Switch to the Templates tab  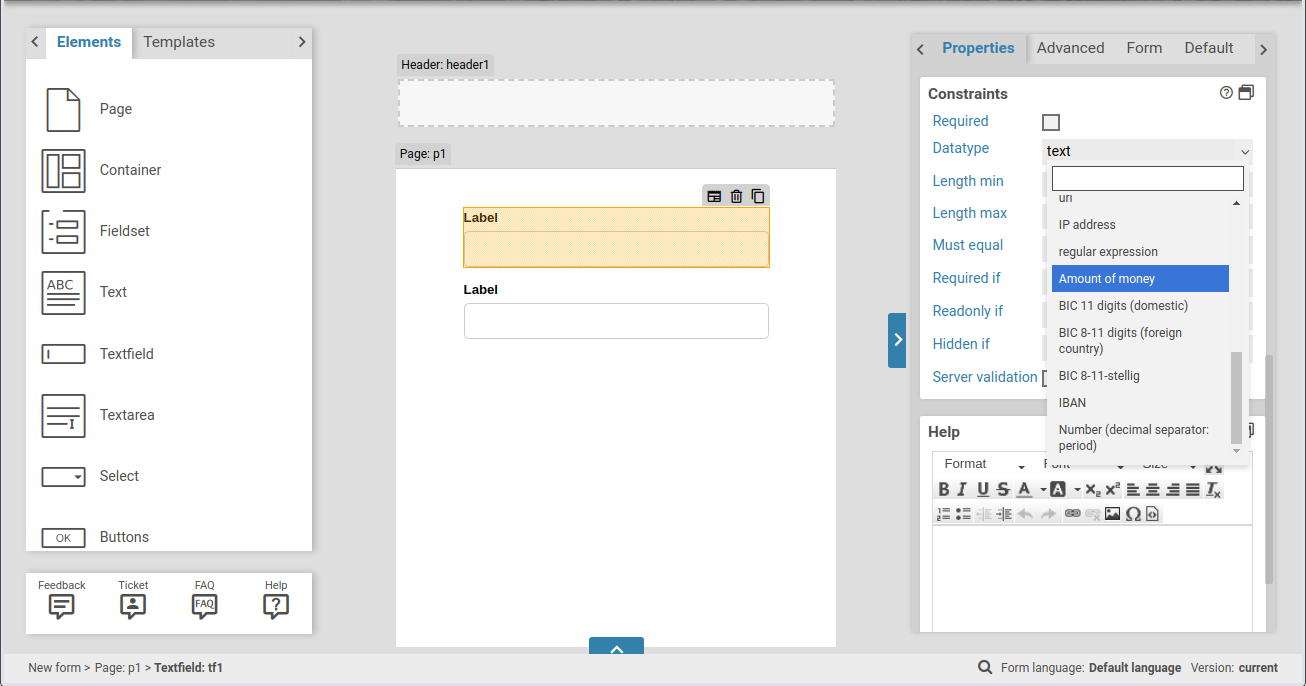(x=179, y=42)
